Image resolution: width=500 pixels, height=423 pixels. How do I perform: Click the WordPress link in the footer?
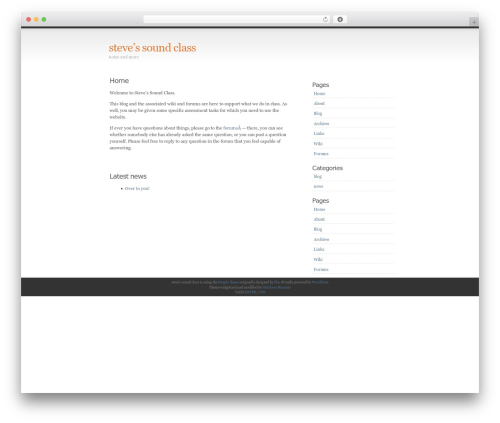(320, 282)
